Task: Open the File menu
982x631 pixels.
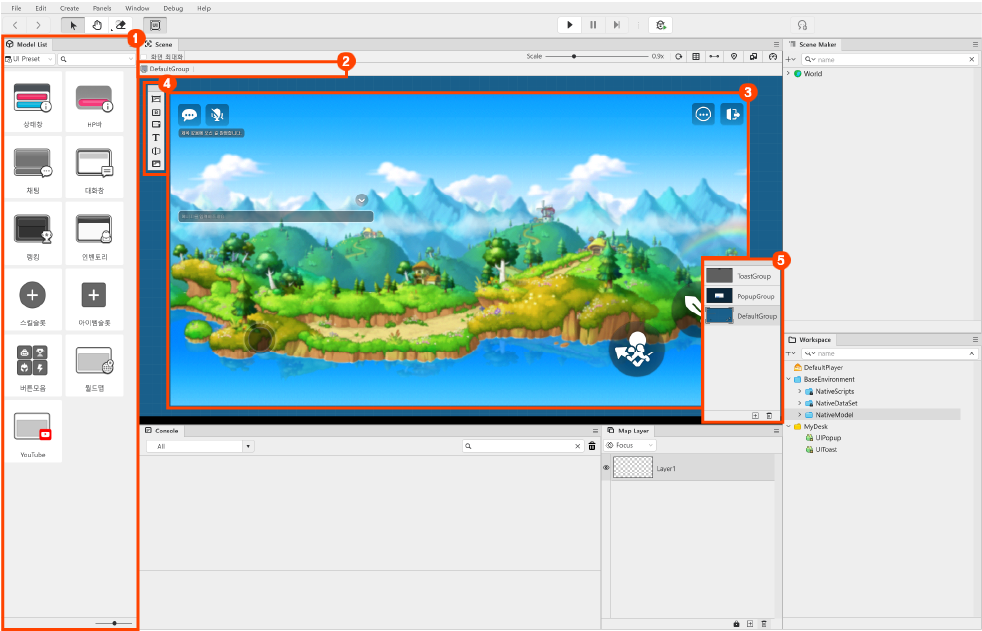Action: click(16, 8)
